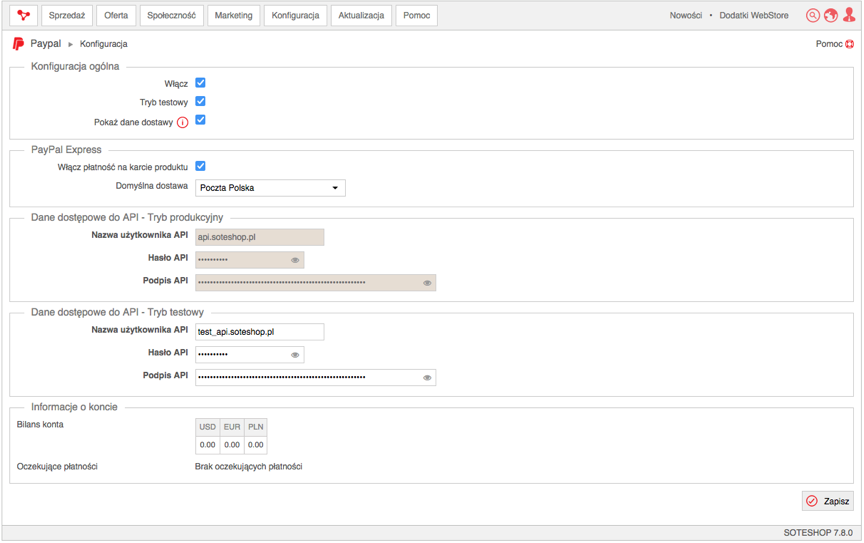Disable the Tryb testowy checkbox
Viewport: 864px width, 543px height.
[201, 101]
